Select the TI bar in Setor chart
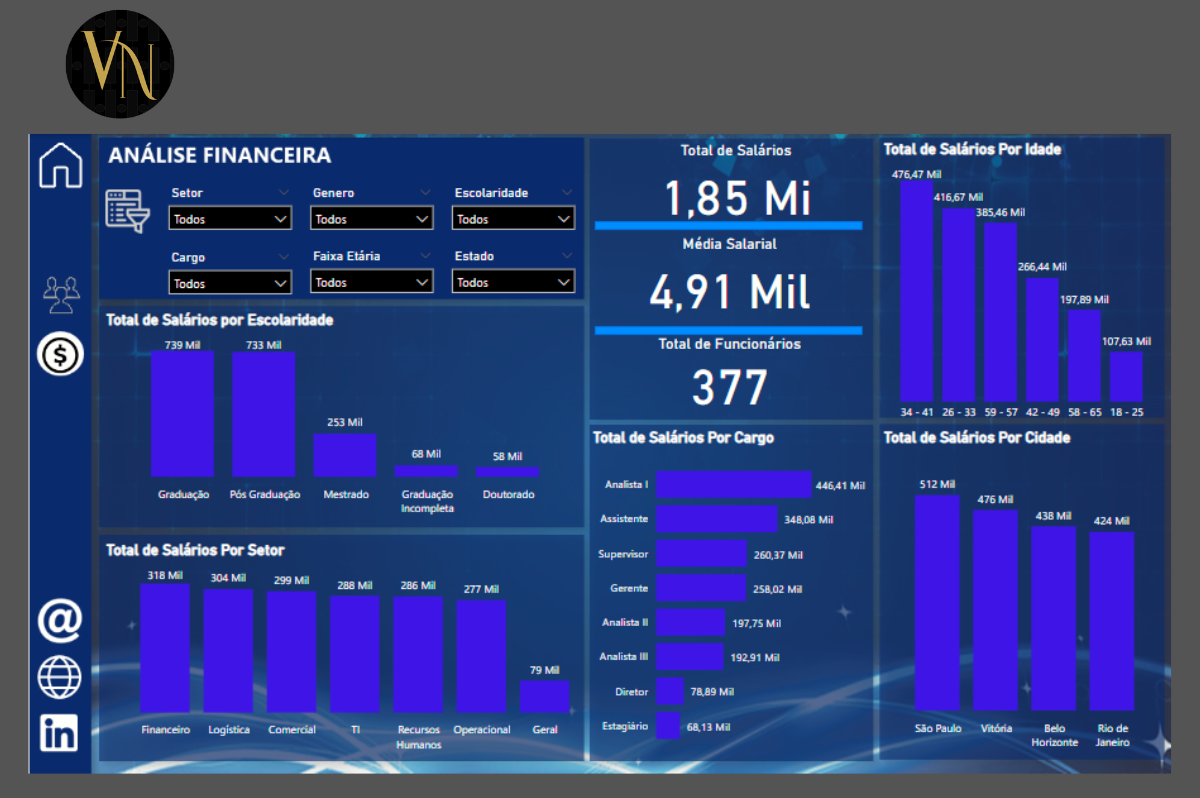1200x798 pixels. (355, 654)
